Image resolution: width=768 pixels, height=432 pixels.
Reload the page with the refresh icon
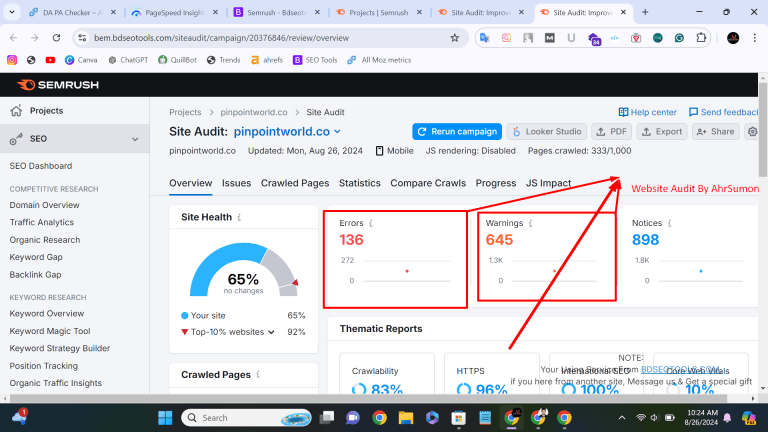click(x=56, y=38)
